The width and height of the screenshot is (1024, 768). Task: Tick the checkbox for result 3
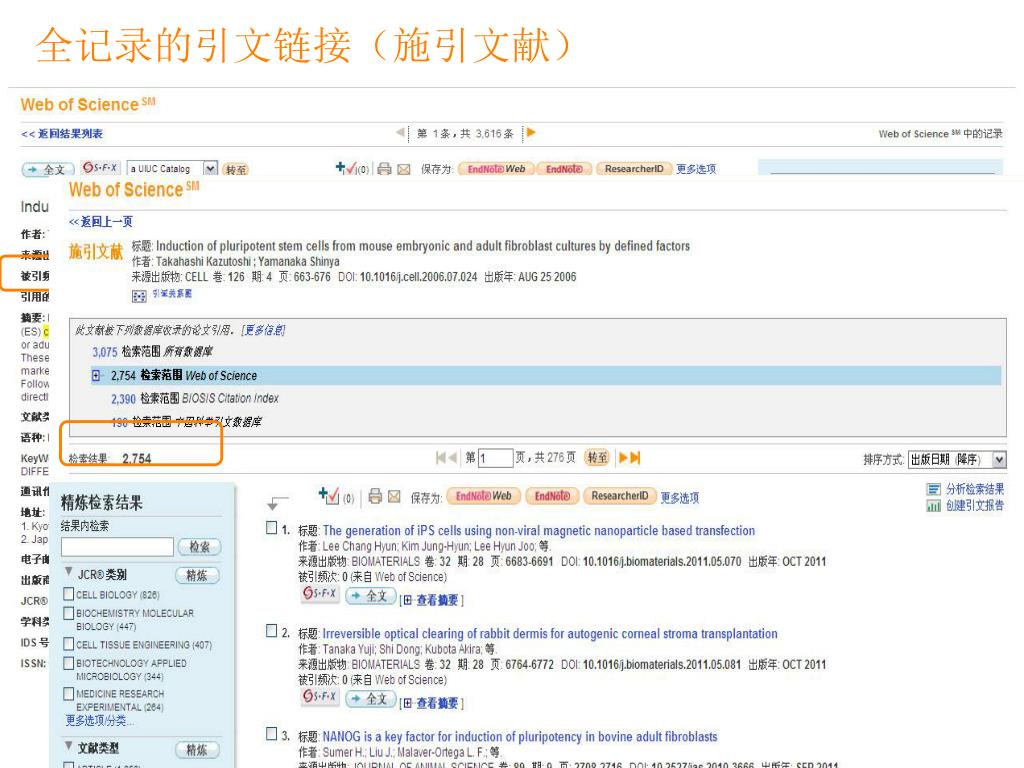tap(272, 734)
